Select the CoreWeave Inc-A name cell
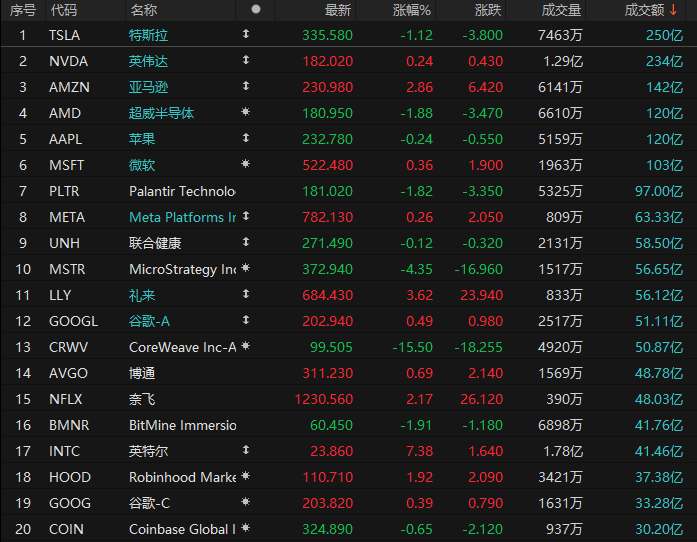The height and width of the screenshot is (542, 697). [182, 347]
